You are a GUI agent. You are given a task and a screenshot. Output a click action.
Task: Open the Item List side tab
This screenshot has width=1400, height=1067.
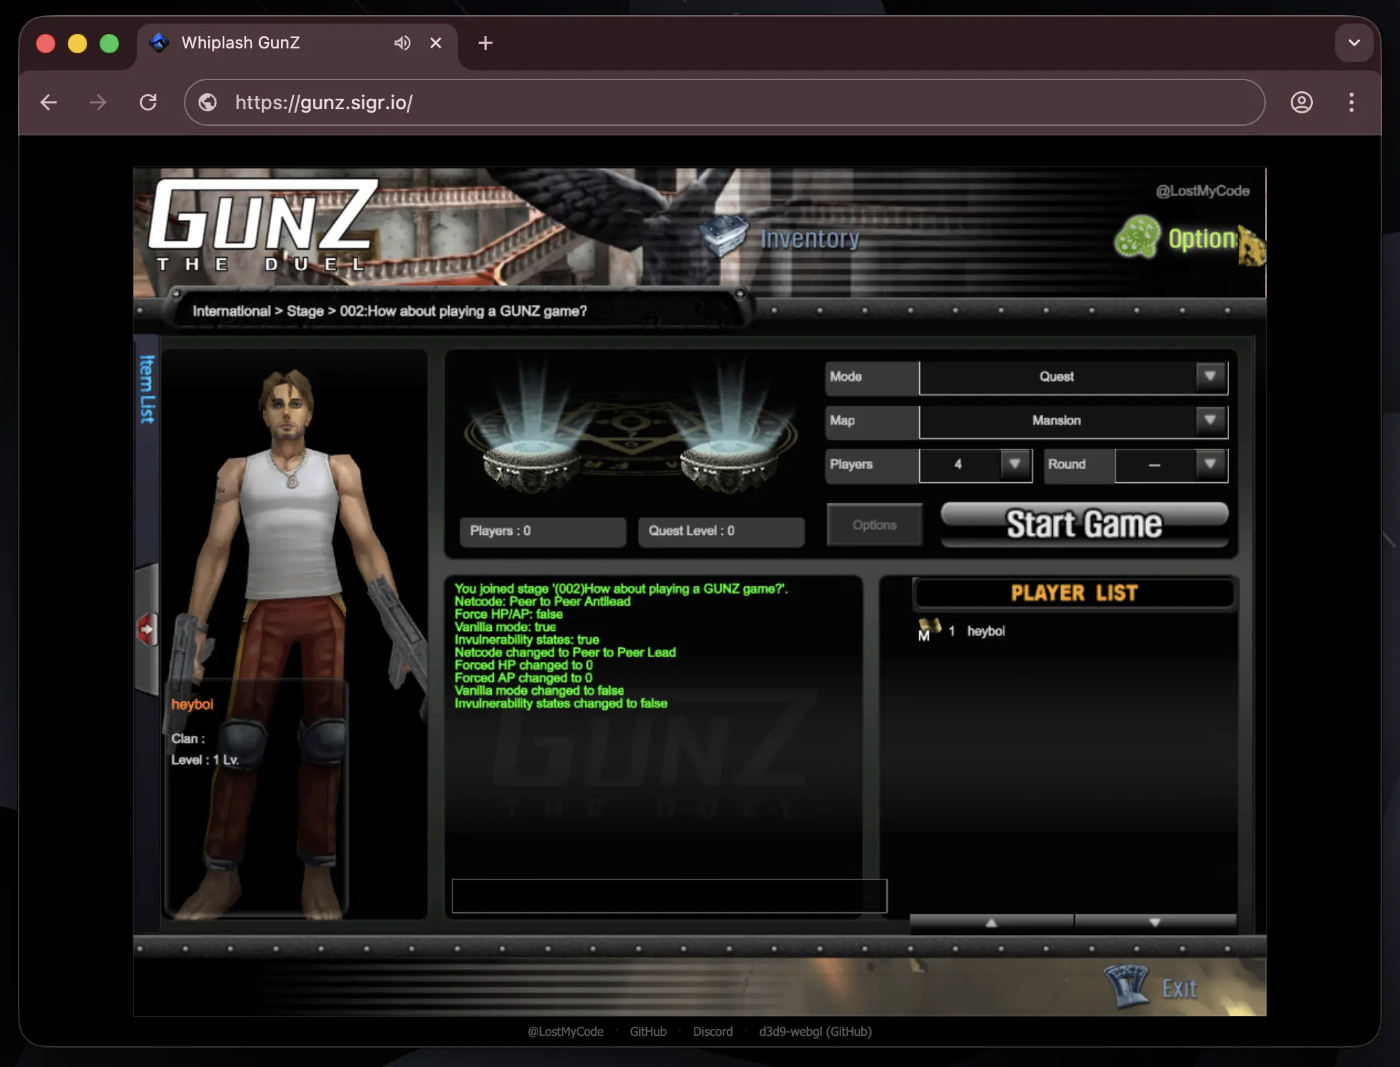click(147, 390)
